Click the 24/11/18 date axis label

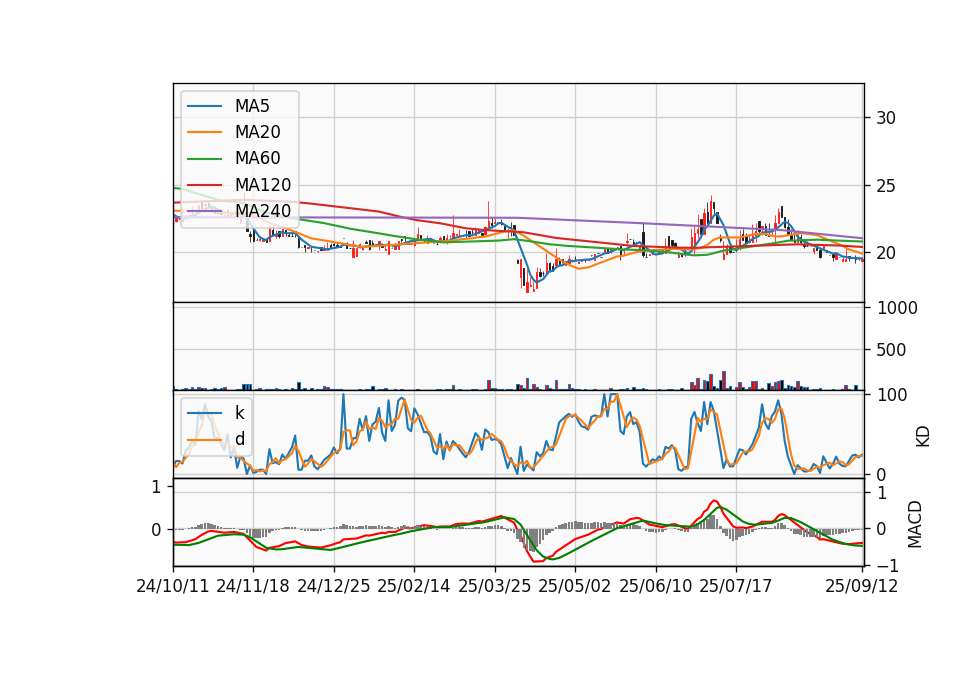coord(253,586)
